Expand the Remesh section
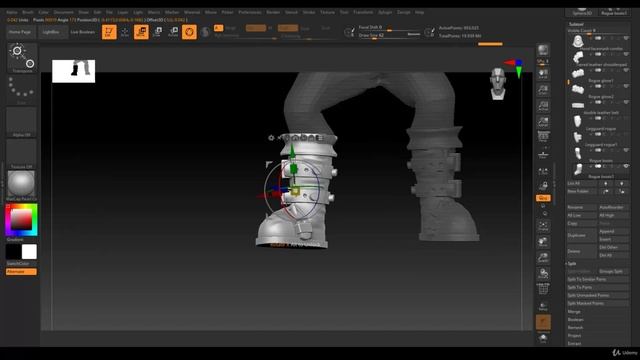This screenshot has width=640, height=360. (576, 327)
